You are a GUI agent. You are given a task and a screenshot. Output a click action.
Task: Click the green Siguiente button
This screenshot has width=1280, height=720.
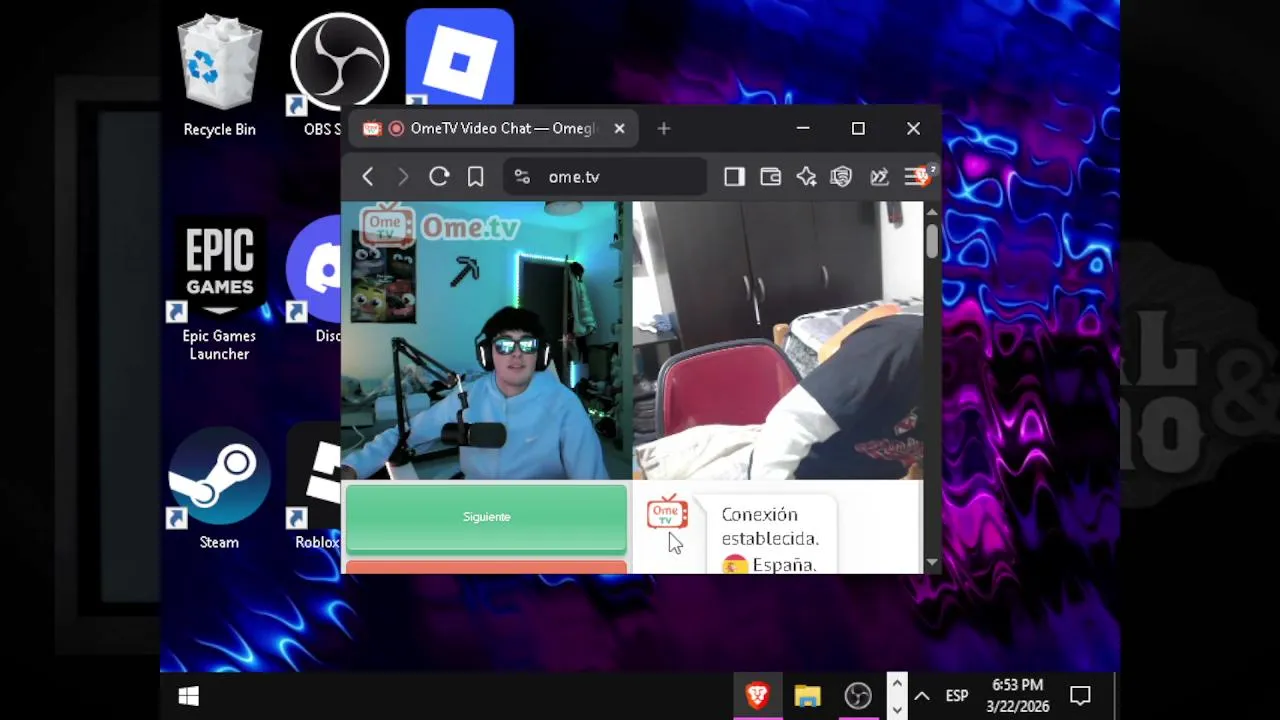(486, 517)
